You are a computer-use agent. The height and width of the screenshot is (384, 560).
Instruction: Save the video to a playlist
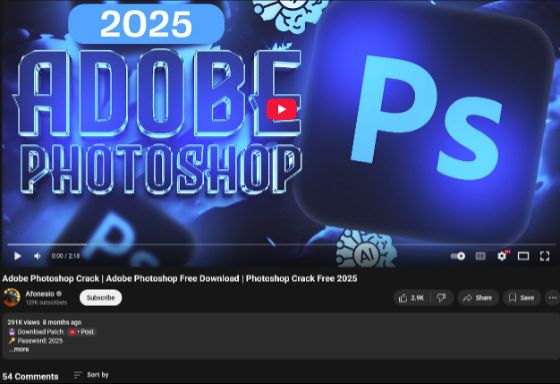point(522,298)
